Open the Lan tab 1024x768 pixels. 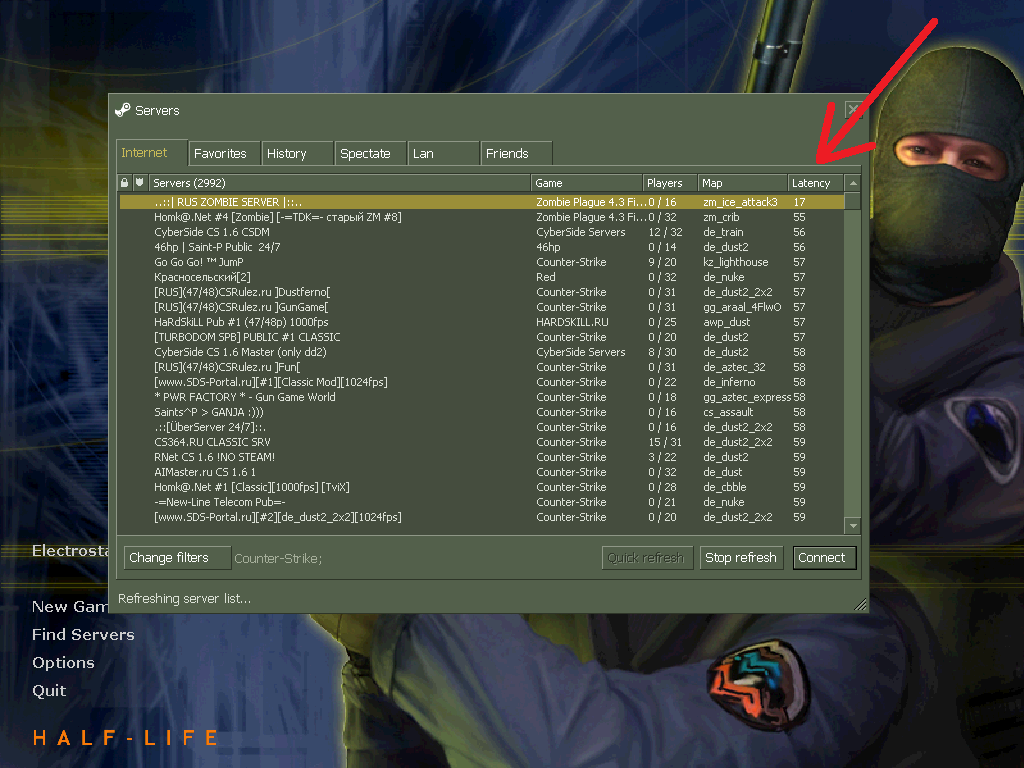(x=444, y=153)
